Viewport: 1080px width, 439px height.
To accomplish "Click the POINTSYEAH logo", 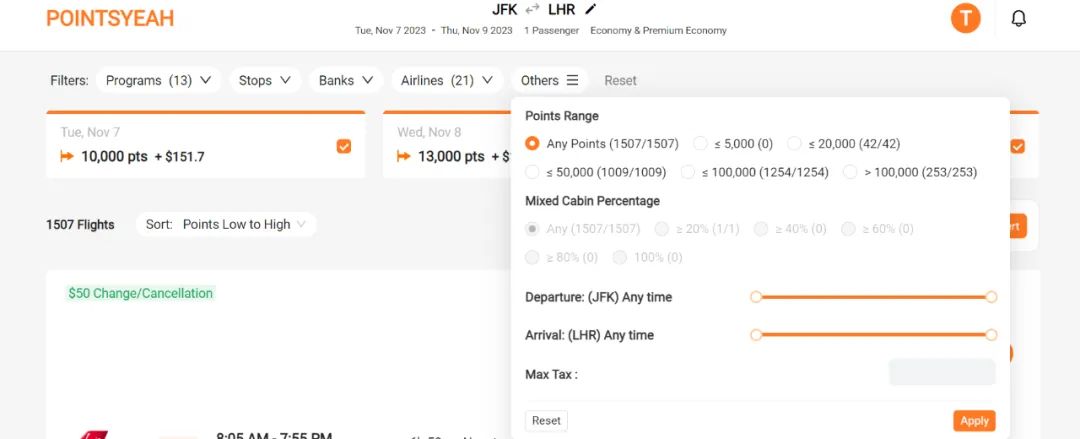I will click(x=110, y=19).
